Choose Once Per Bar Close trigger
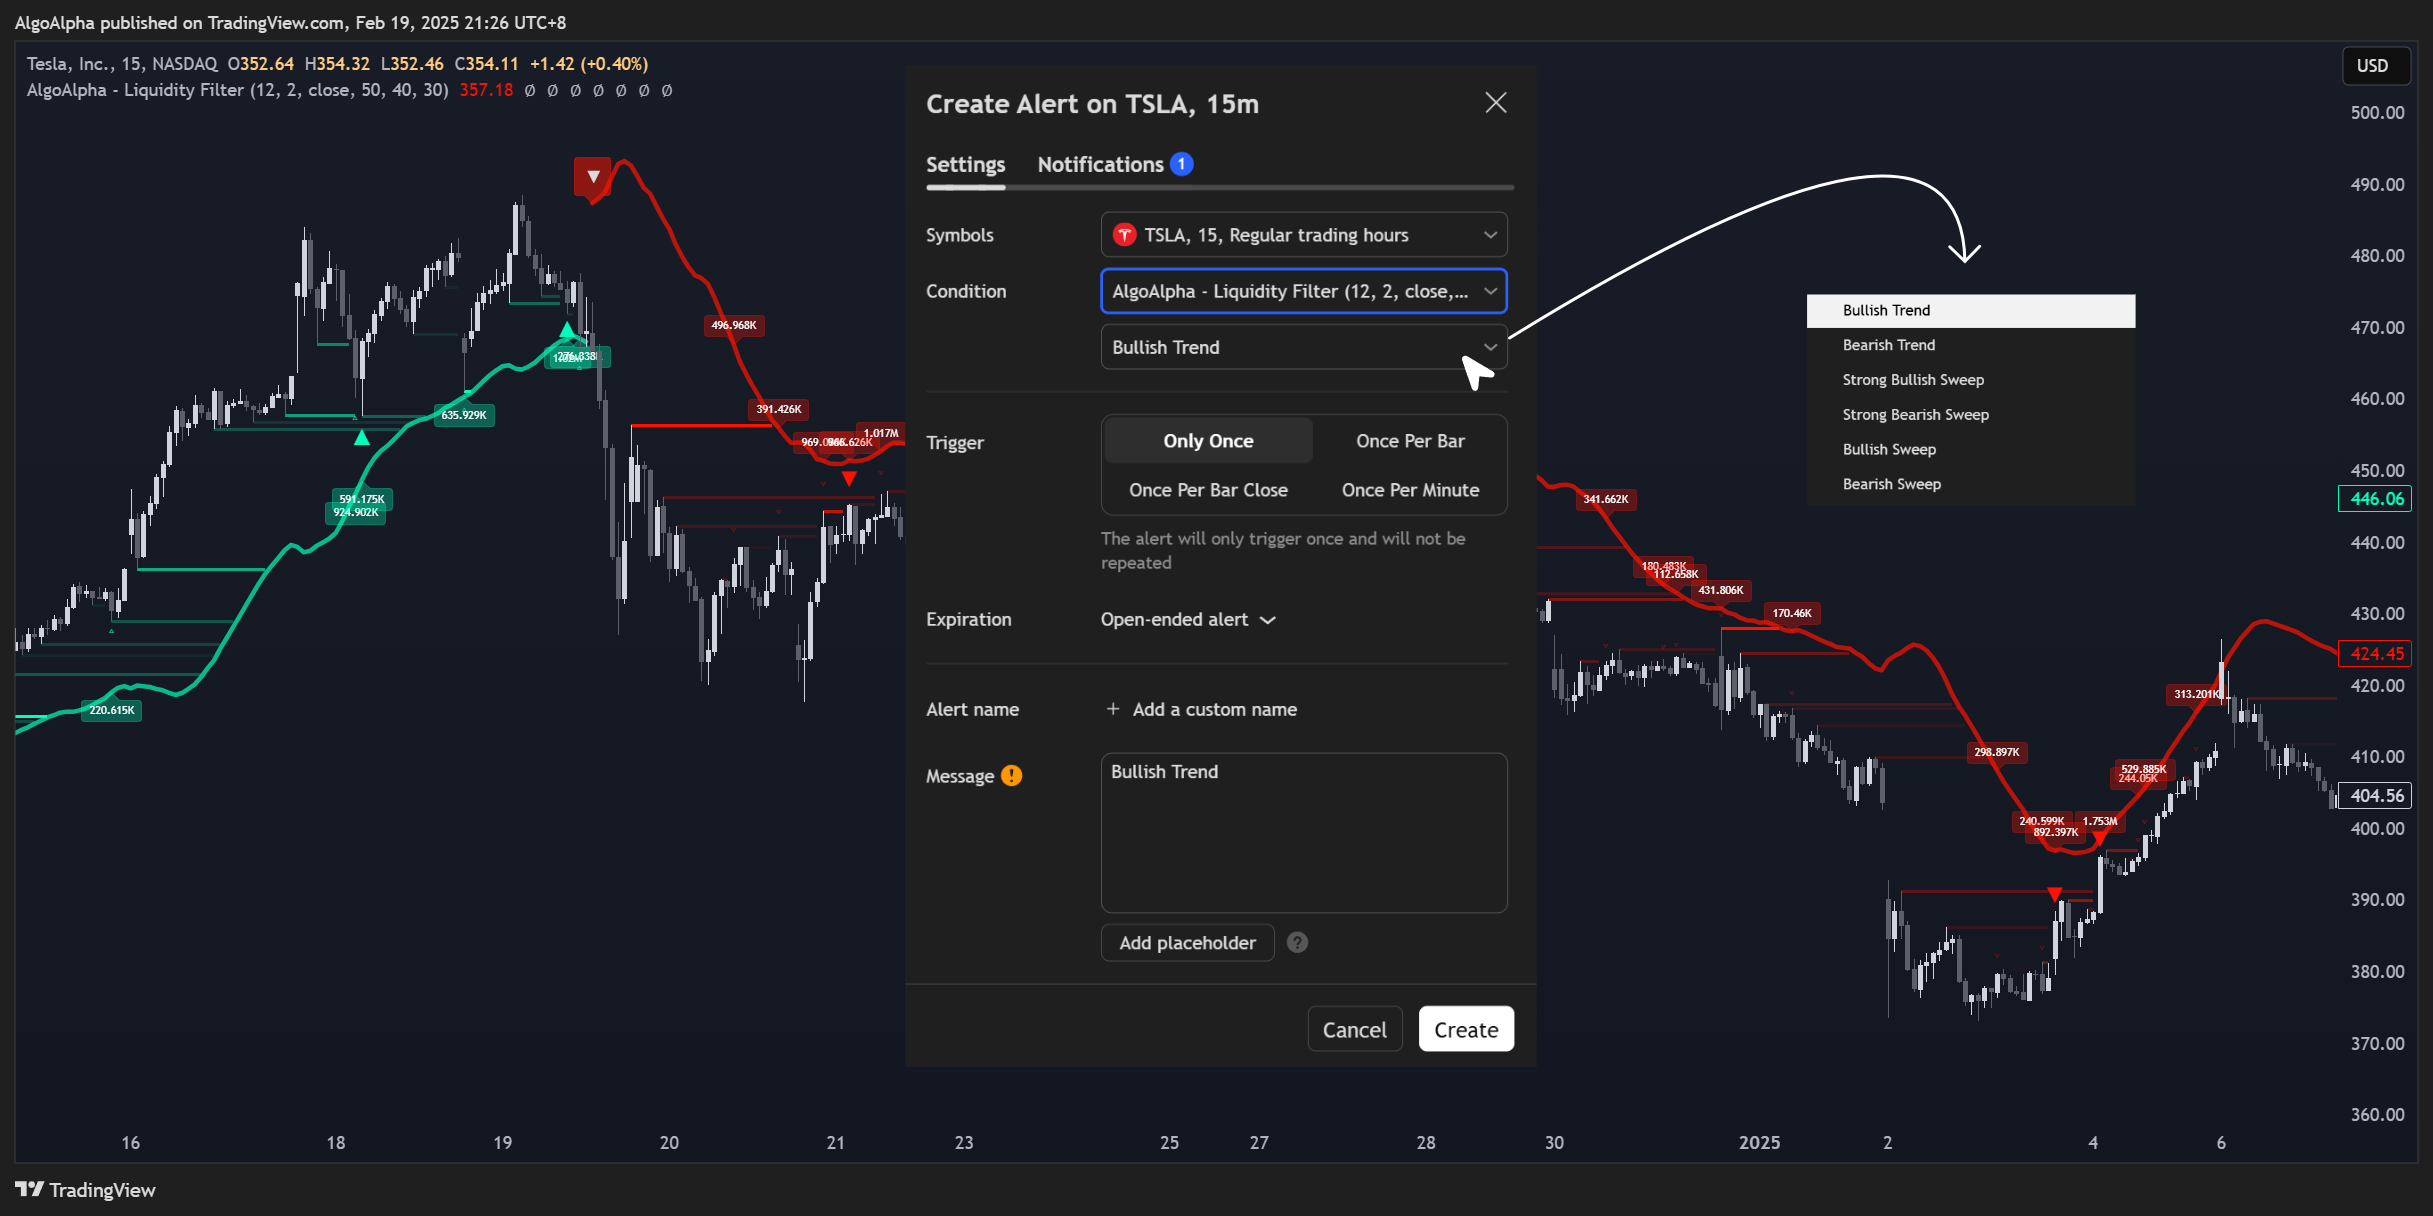 1208,490
